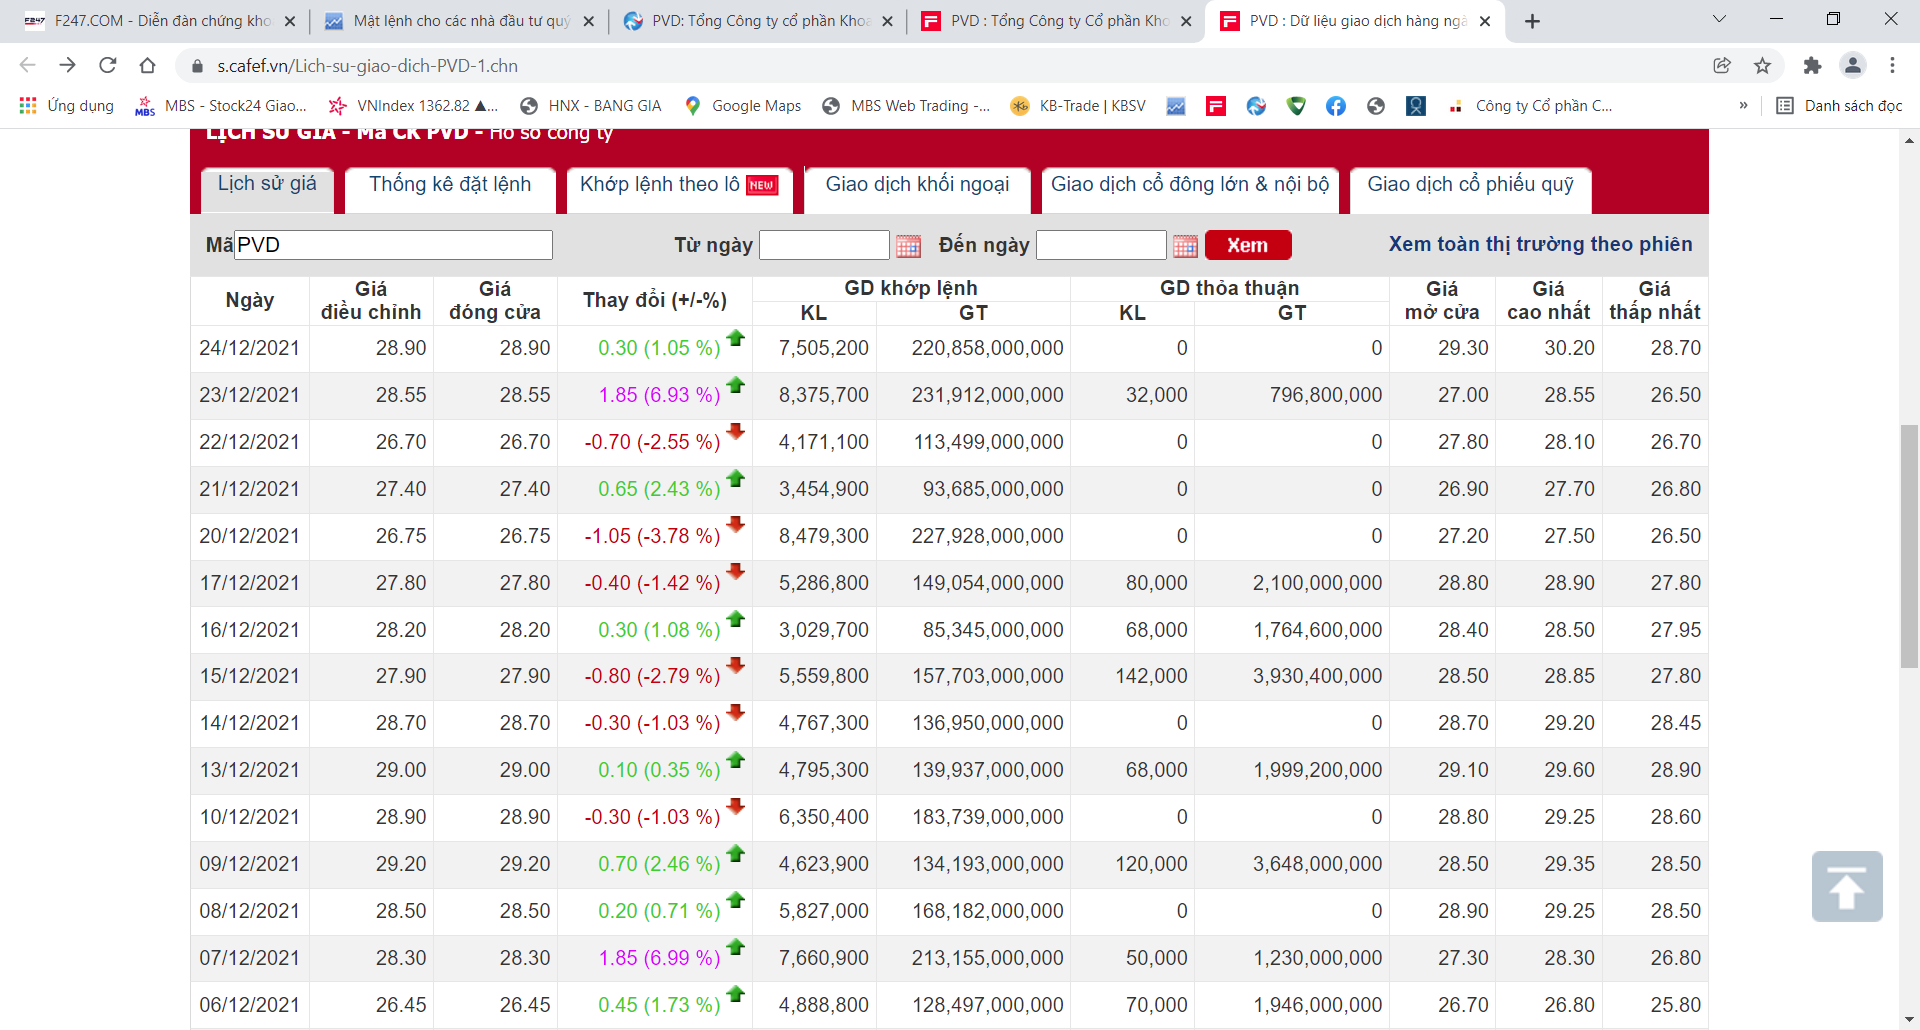1920x1030 pixels.
Task: Reload the current page
Action: (107, 65)
